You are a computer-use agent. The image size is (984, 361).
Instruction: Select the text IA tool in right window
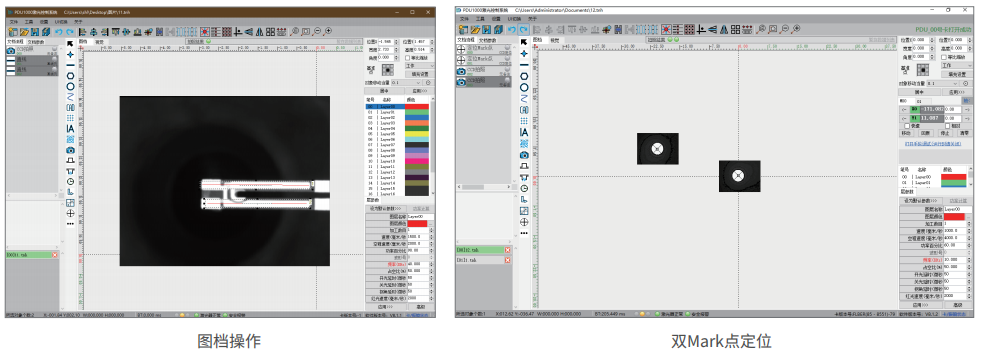pos(523,132)
